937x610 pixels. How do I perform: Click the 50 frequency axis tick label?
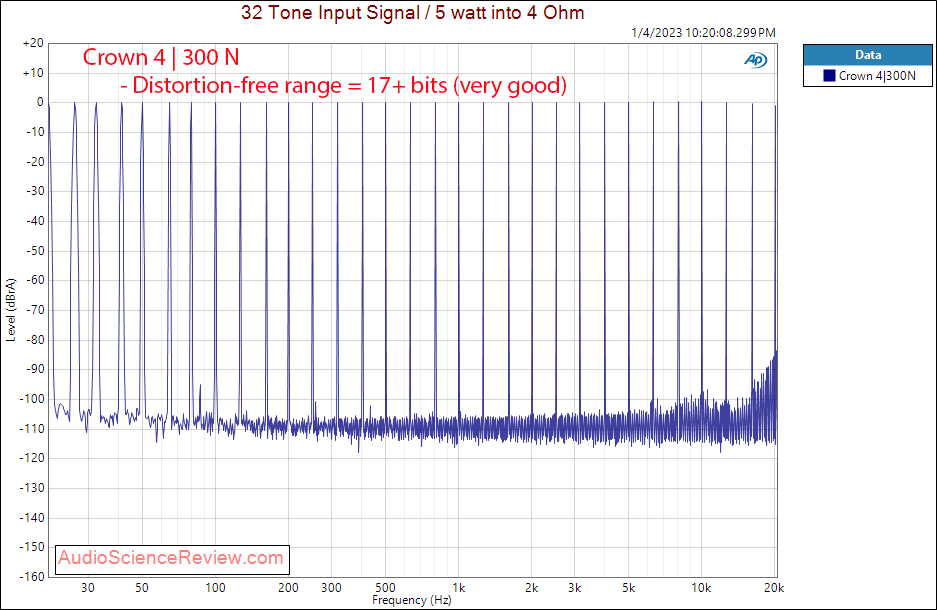[142, 588]
